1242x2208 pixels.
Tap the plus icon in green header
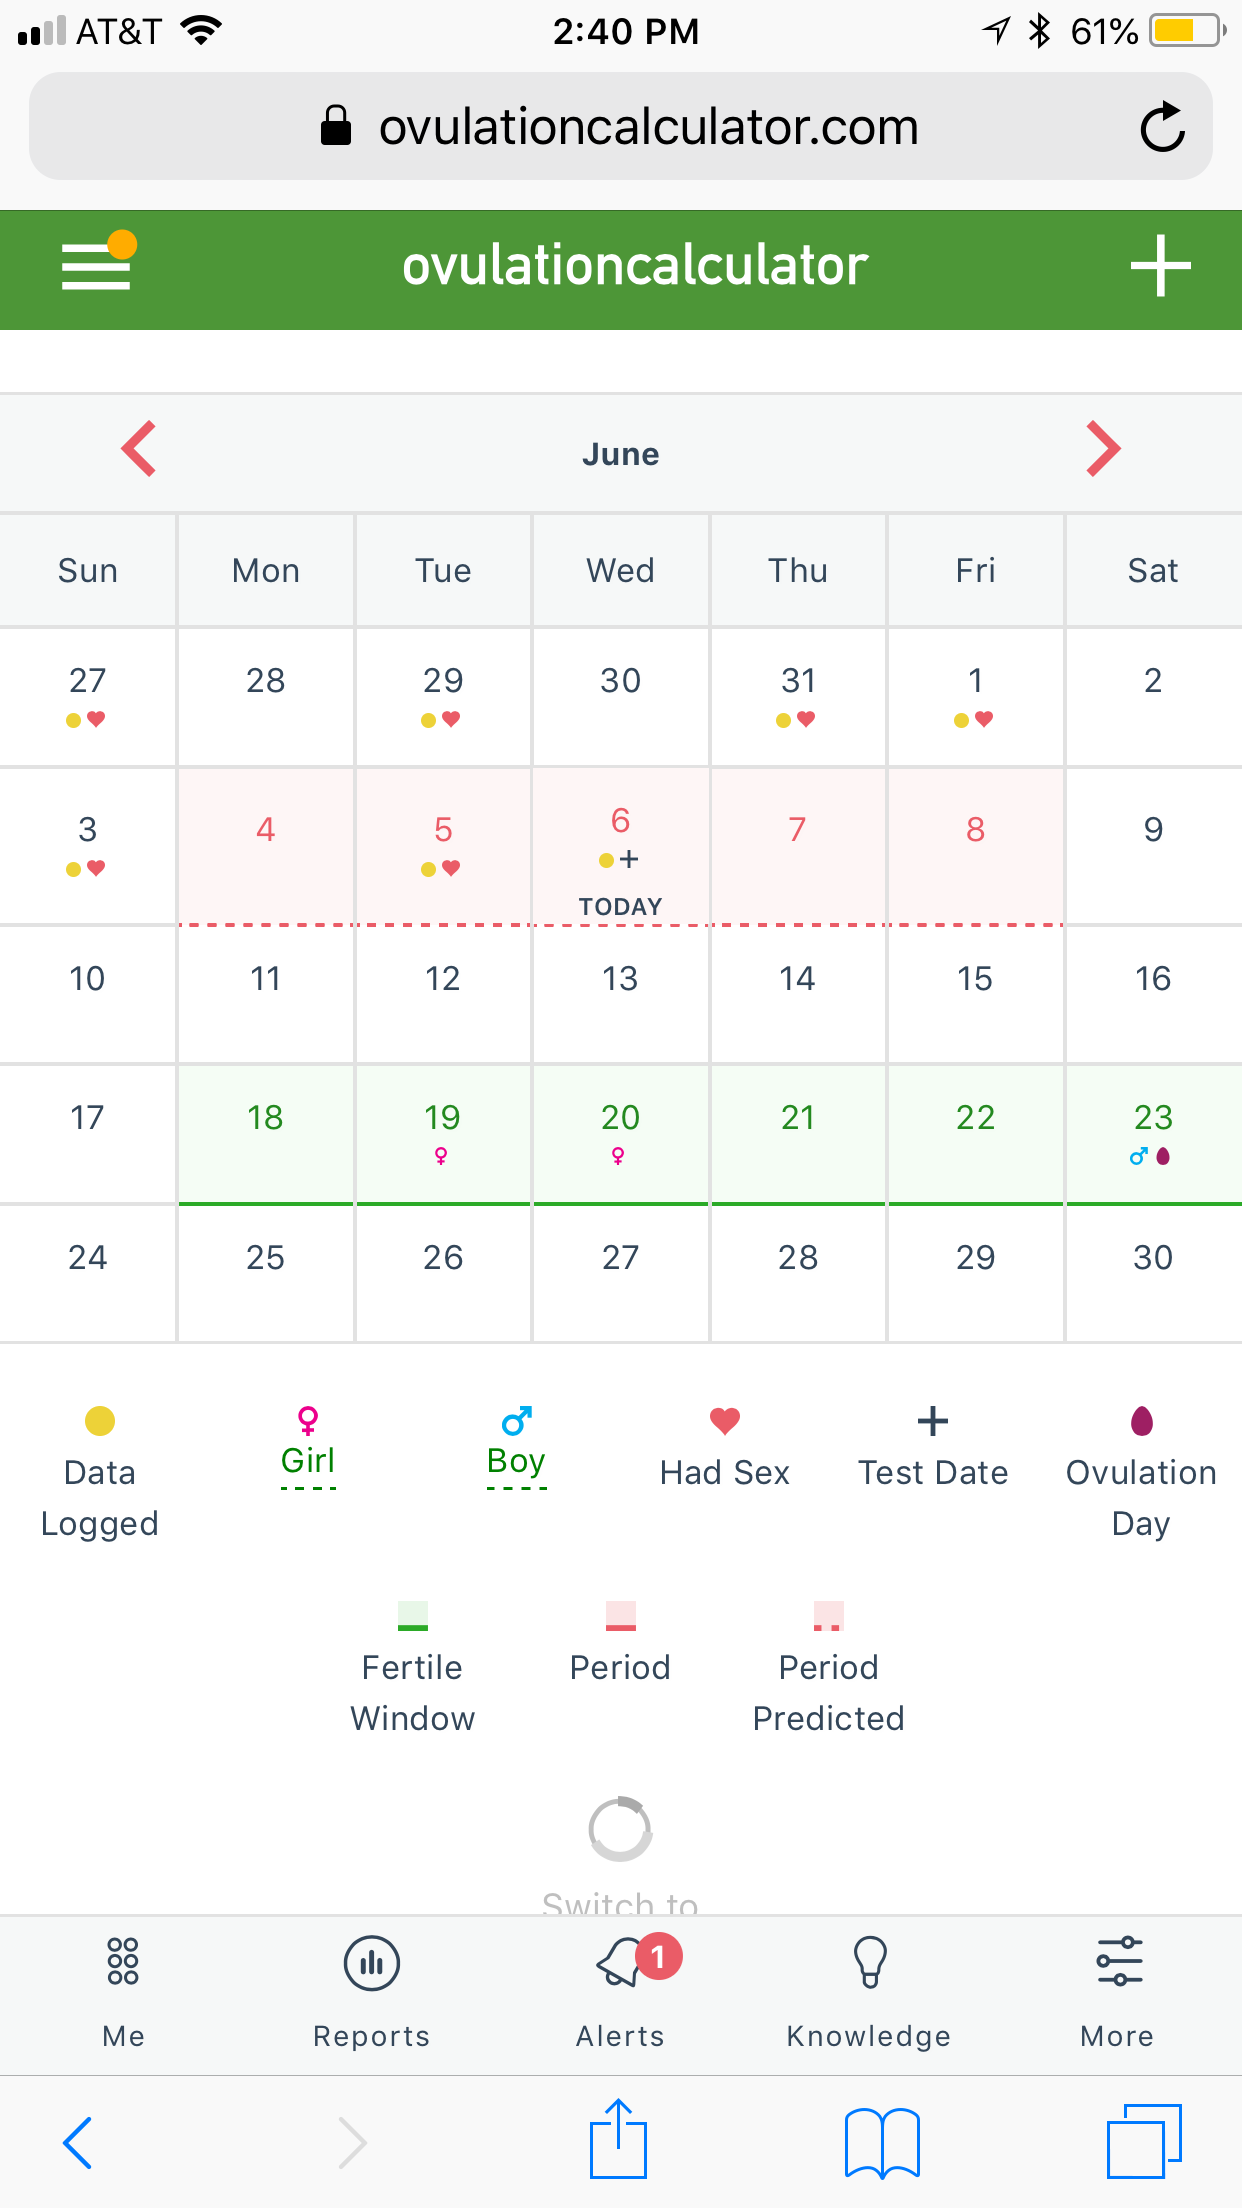[1160, 266]
